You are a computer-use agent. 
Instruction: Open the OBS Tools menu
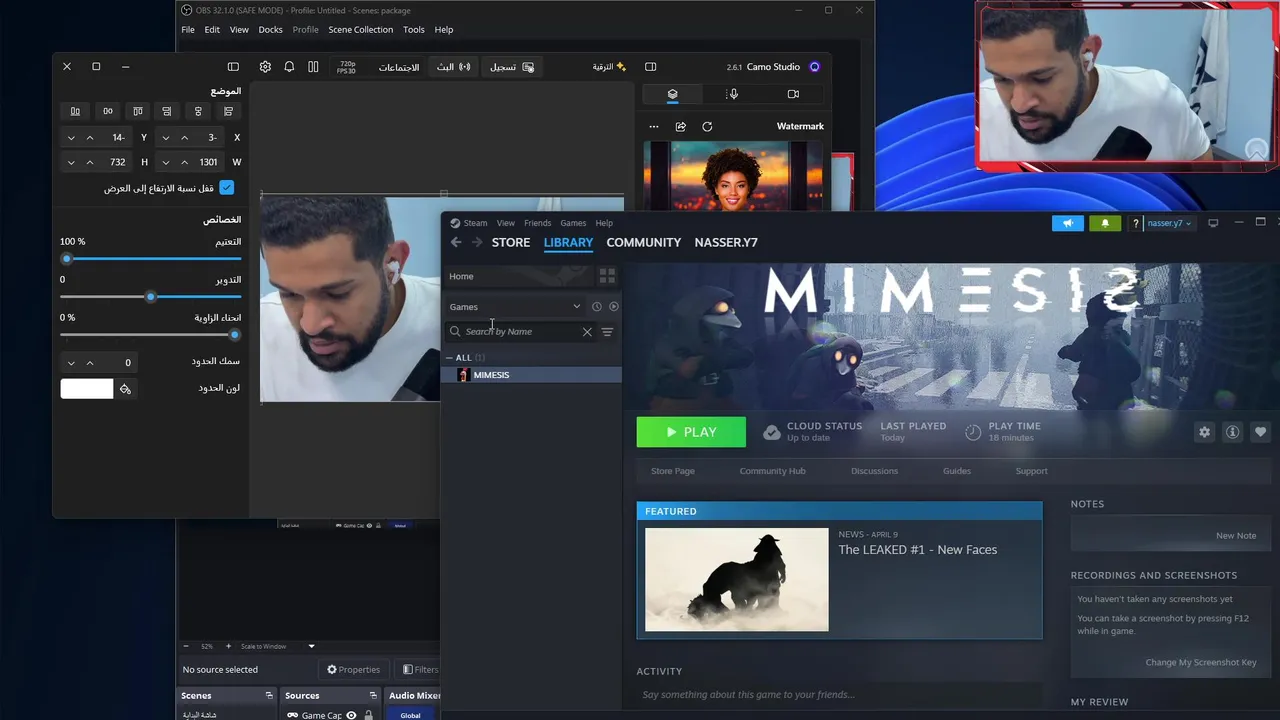pyautogui.click(x=414, y=30)
